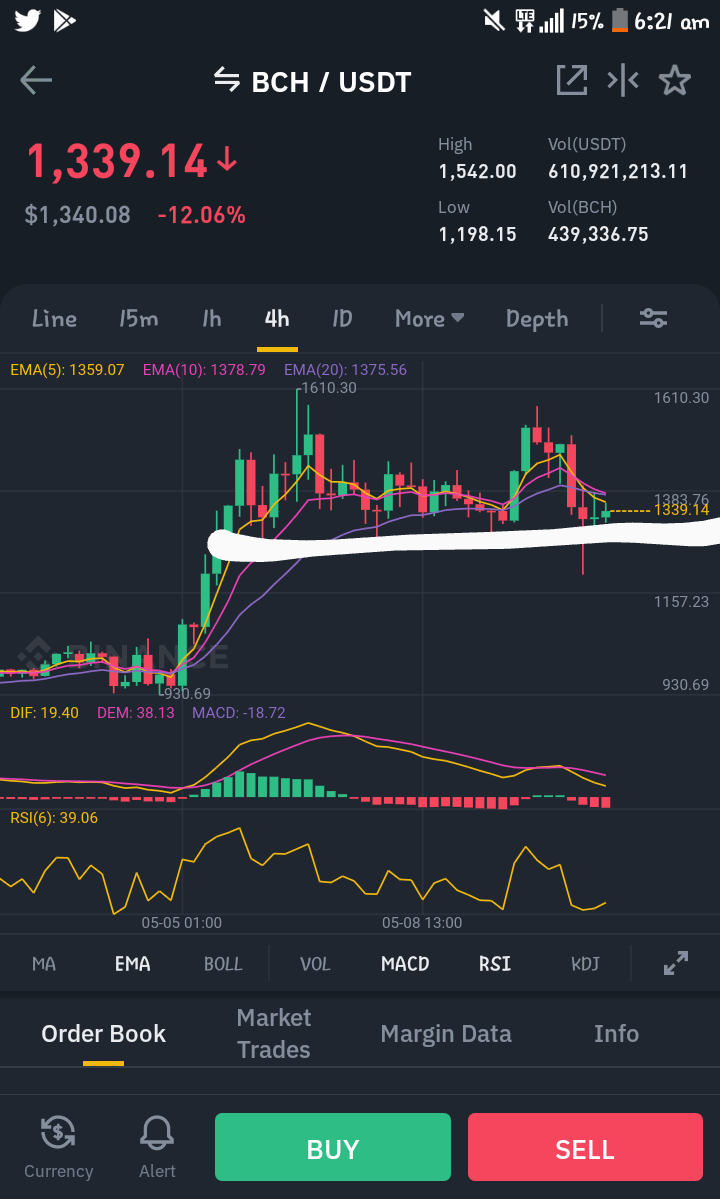Toggle the RSI indicator
This screenshot has width=720, height=1199.
(495, 963)
